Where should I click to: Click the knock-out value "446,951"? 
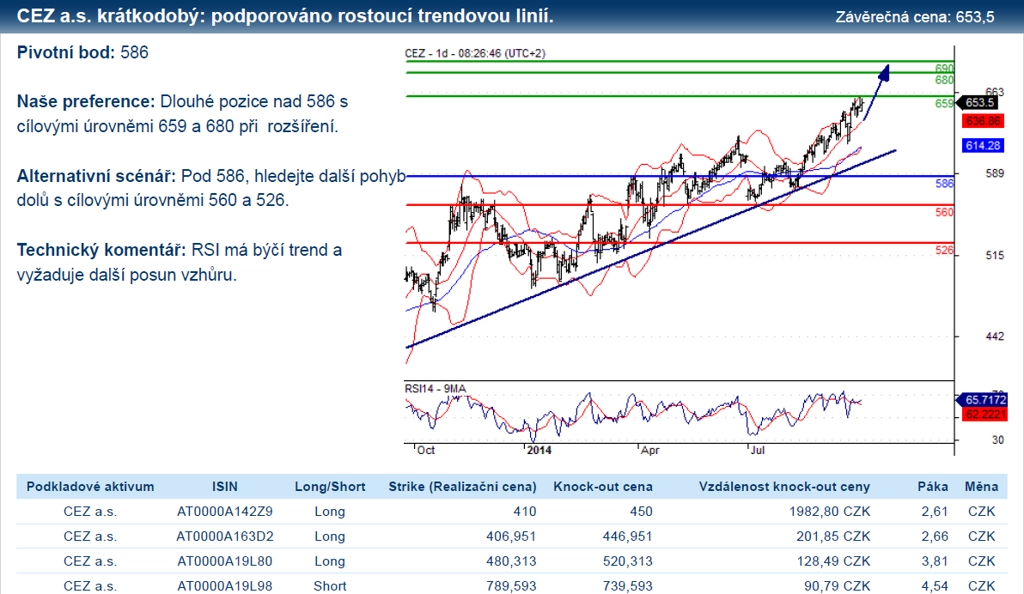pyautogui.click(x=628, y=536)
